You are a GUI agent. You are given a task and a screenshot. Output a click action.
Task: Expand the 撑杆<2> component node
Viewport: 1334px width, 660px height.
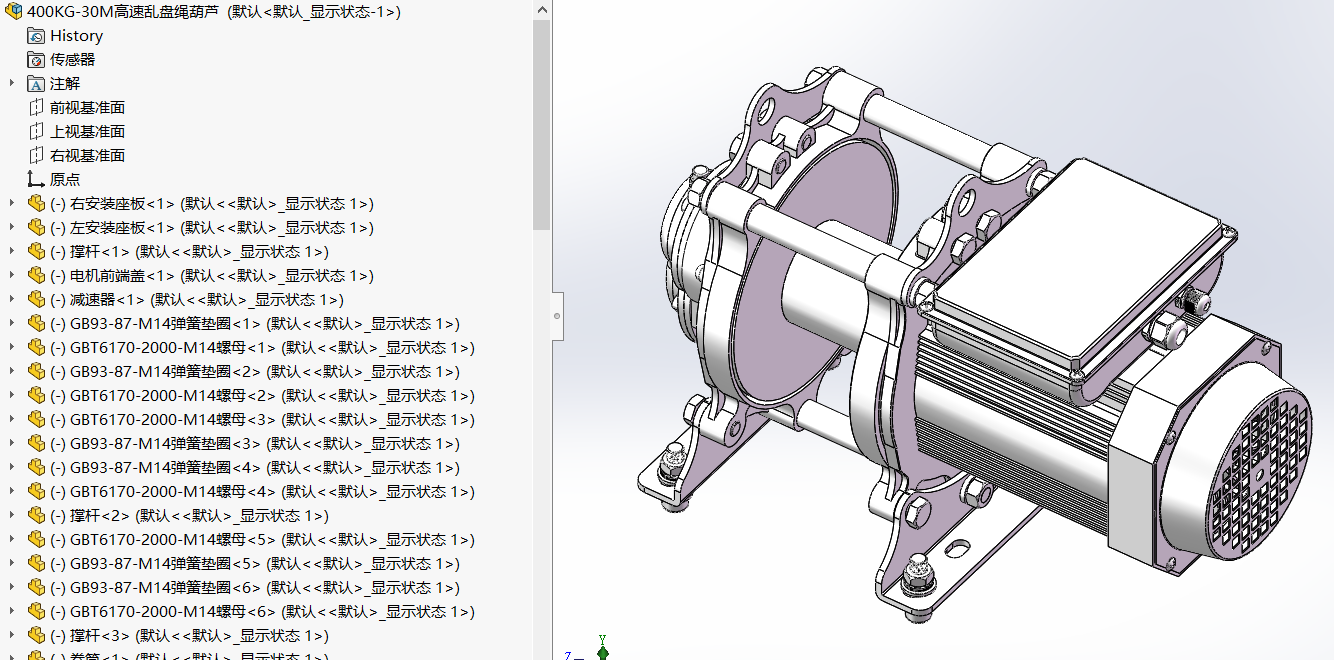tap(12, 516)
